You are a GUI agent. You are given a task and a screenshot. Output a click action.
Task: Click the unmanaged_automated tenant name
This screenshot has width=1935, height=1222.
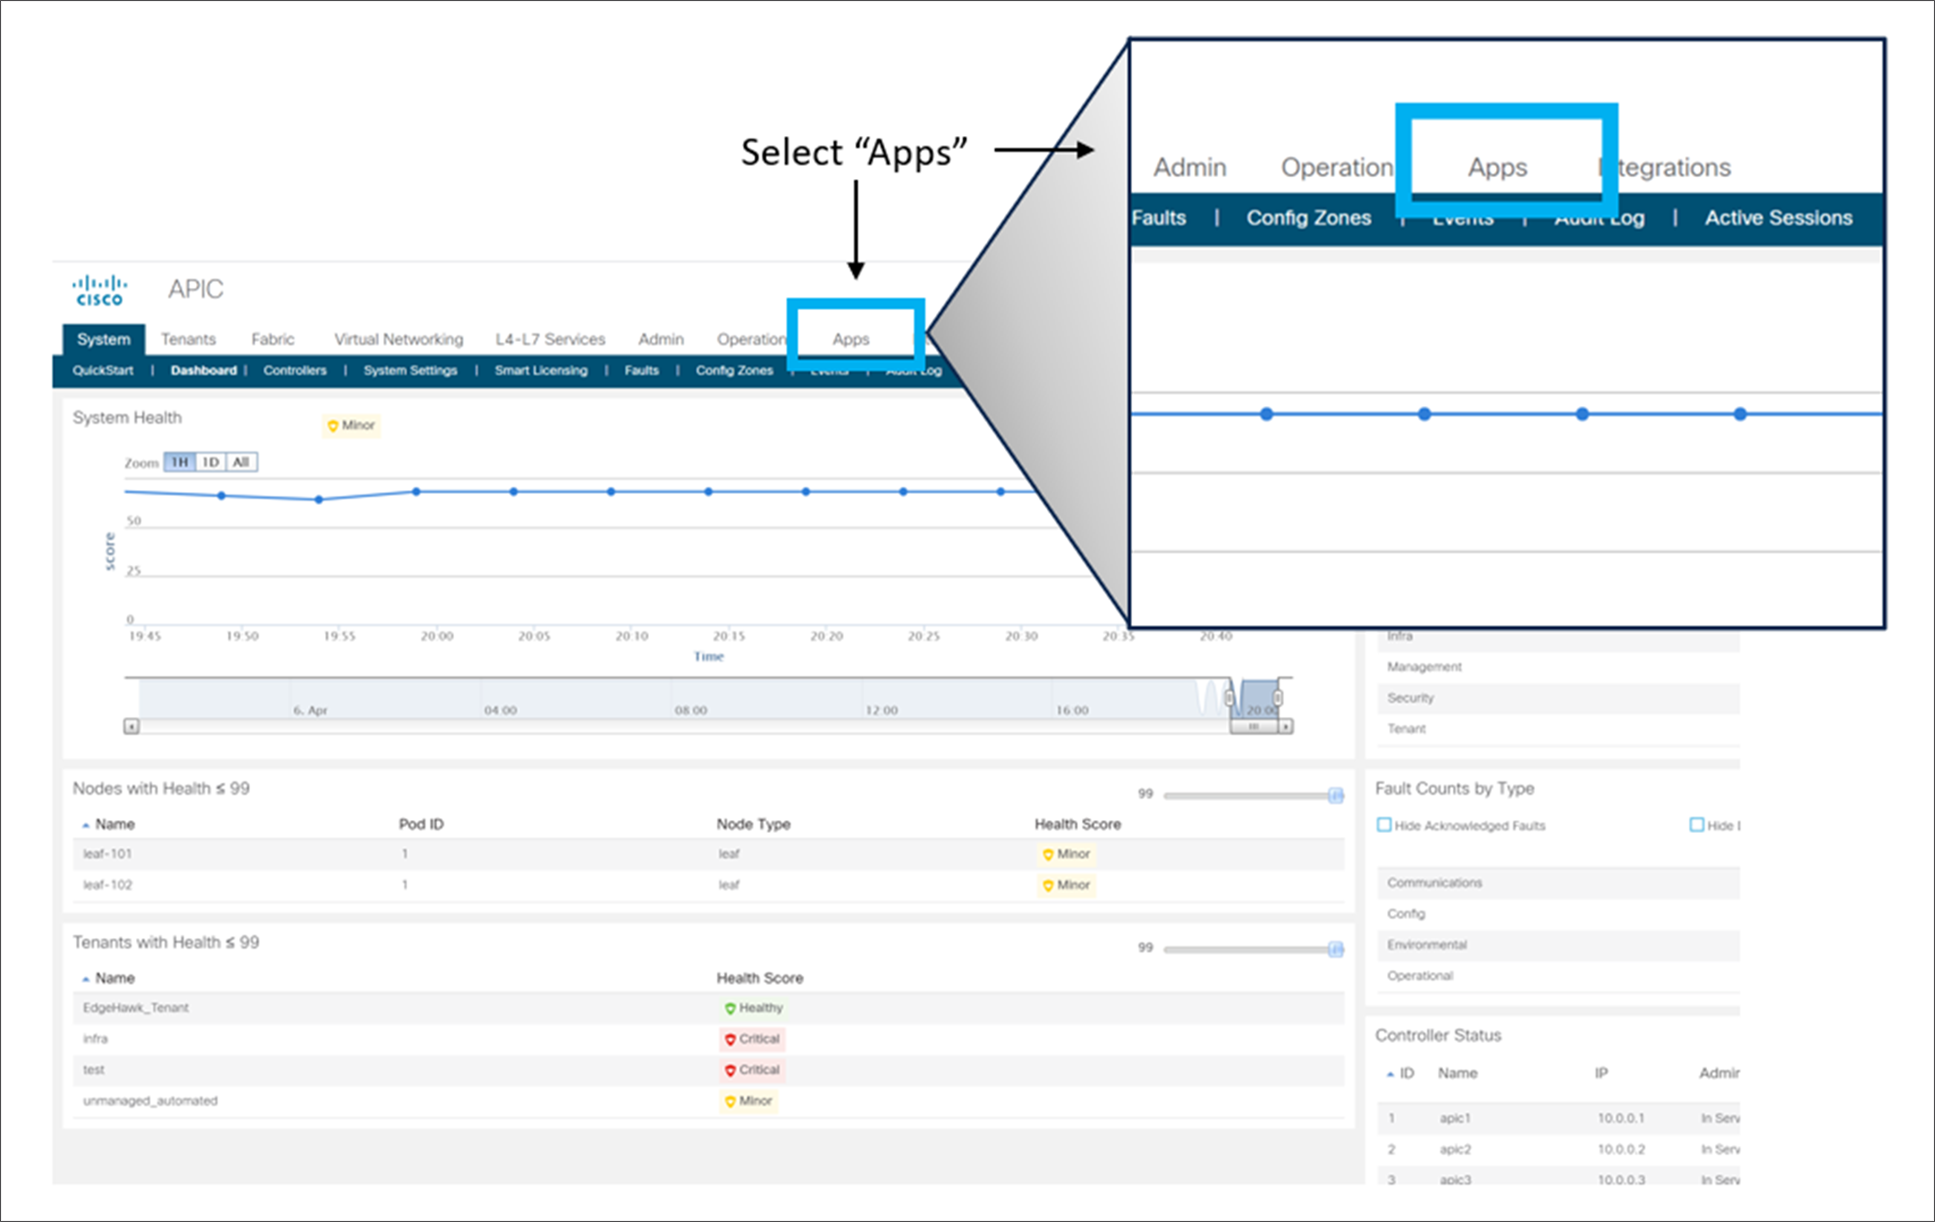(x=150, y=1101)
